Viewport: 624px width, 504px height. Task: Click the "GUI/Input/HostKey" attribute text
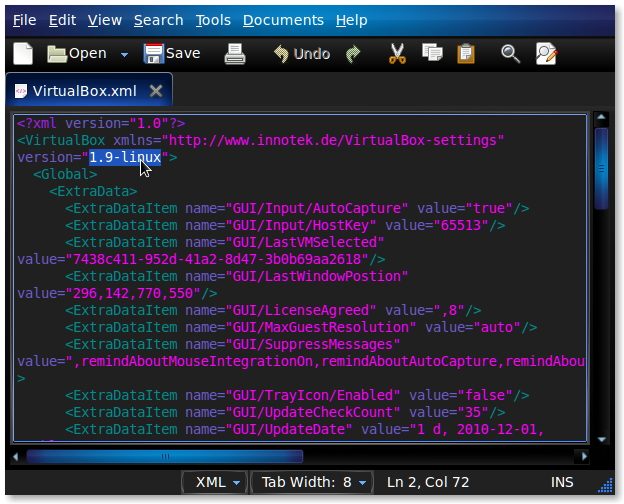click(x=300, y=225)
